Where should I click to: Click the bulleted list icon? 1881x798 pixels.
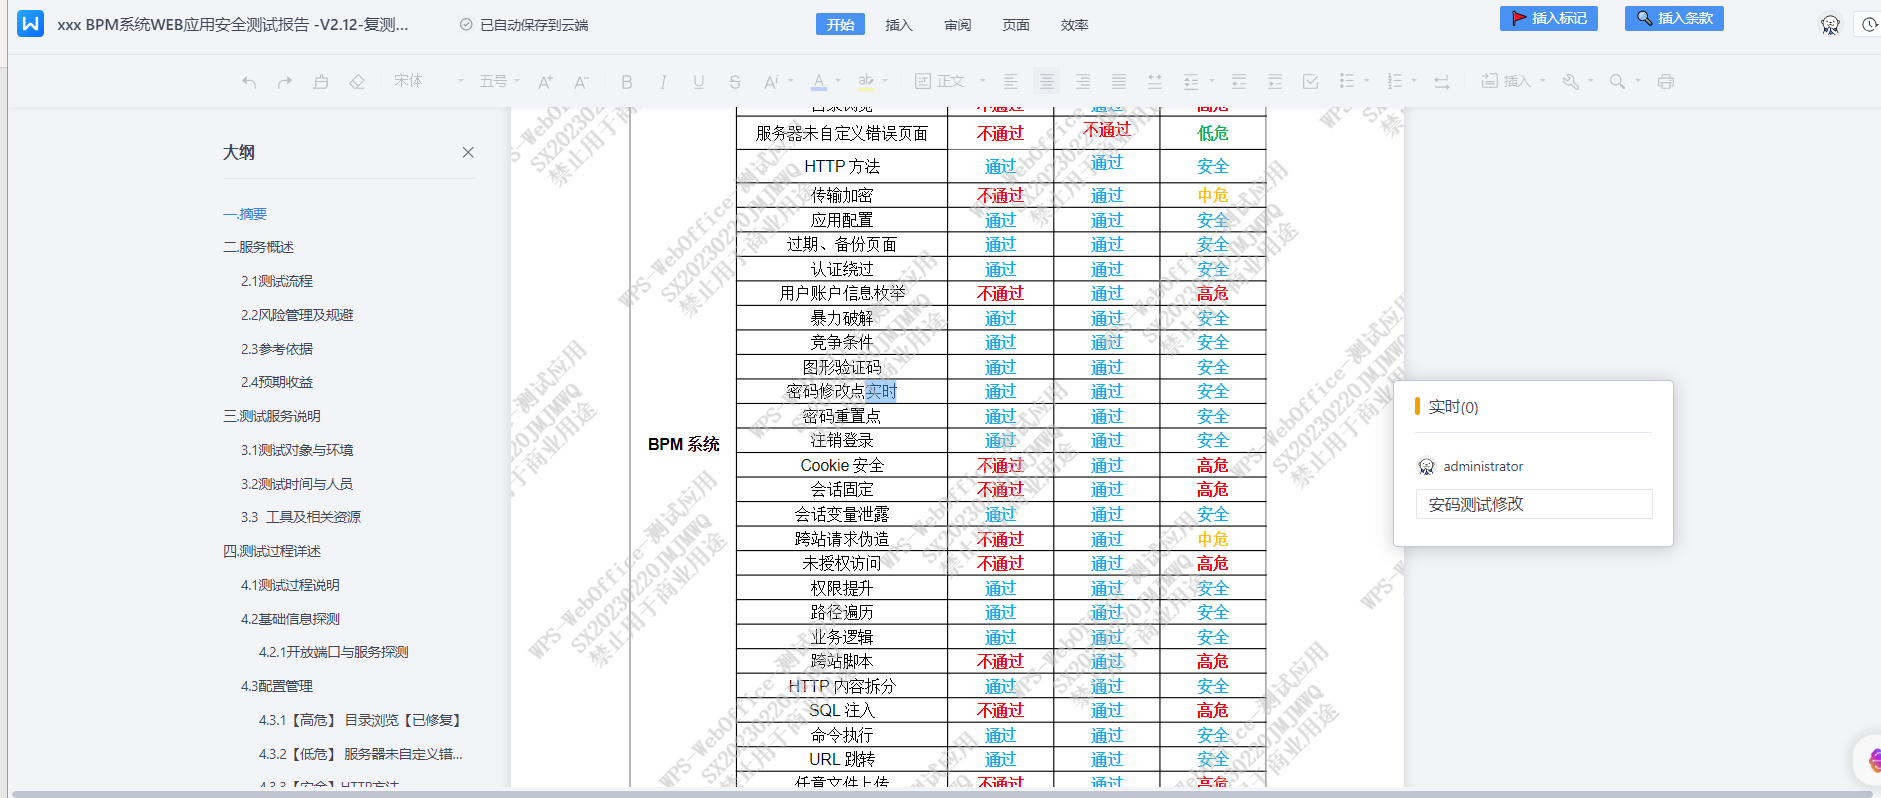tap(1347, 82)
